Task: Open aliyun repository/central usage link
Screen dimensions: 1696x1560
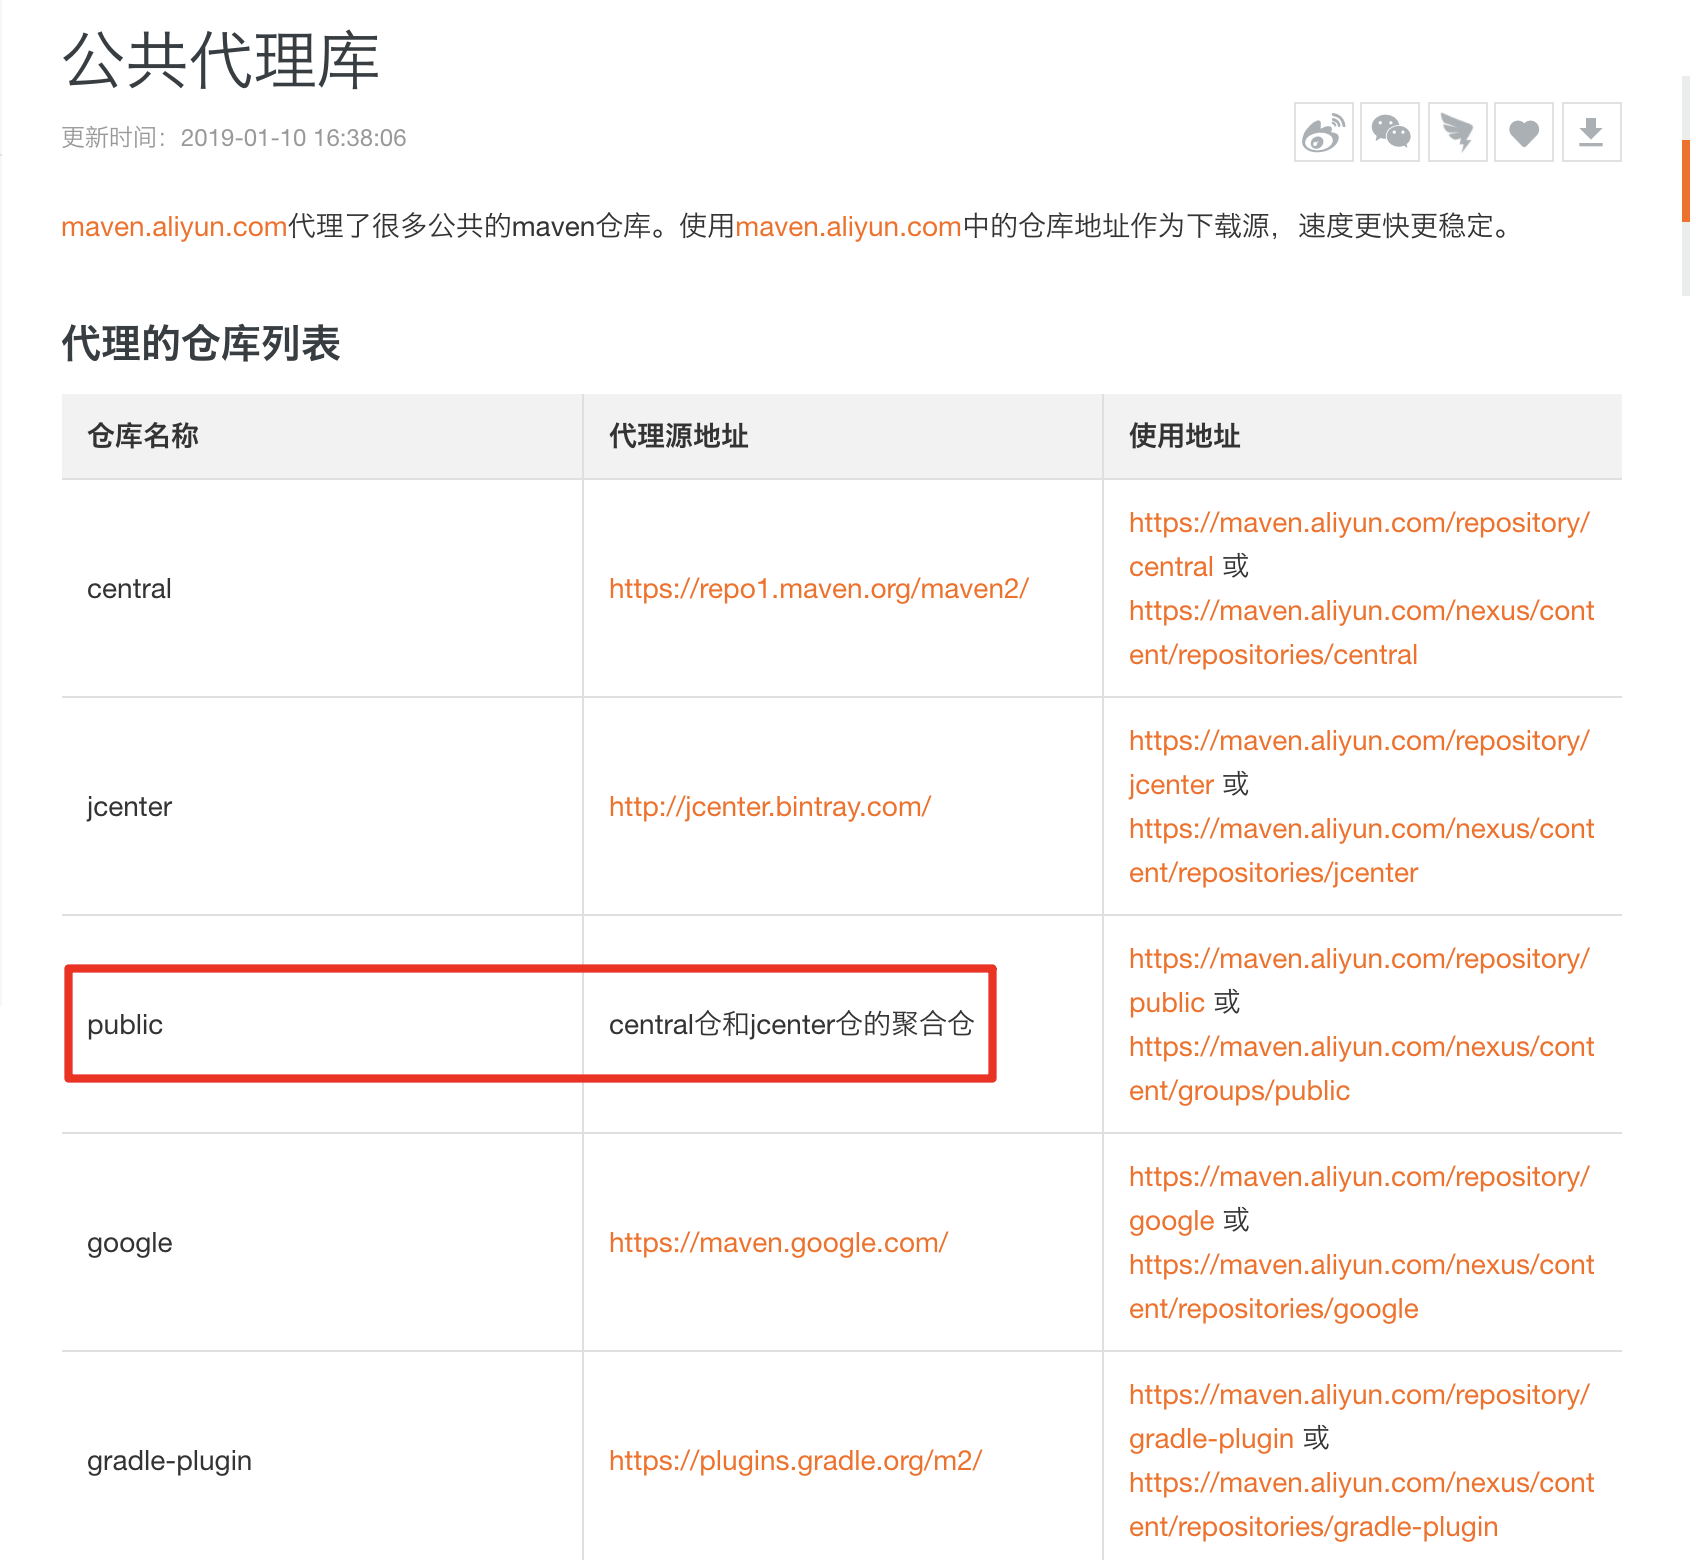Action: (x=1359, y=544)
